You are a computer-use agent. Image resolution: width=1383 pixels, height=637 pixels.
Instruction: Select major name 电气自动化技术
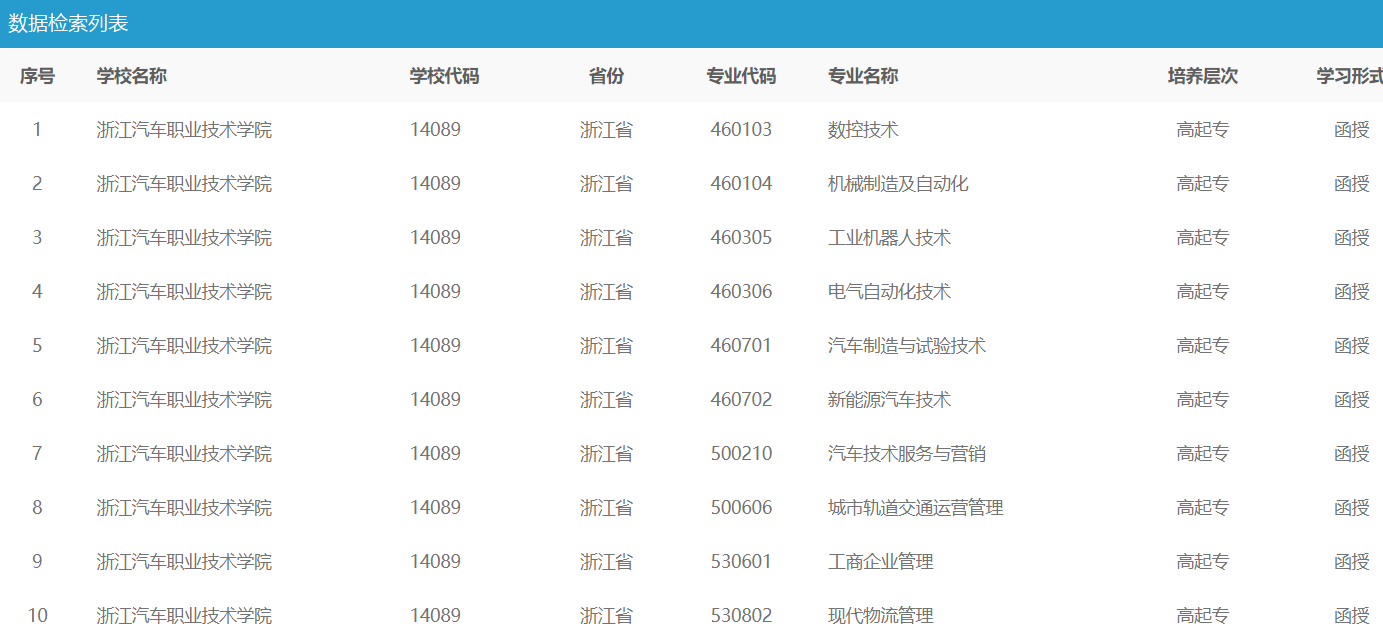[x=889, y=292]
